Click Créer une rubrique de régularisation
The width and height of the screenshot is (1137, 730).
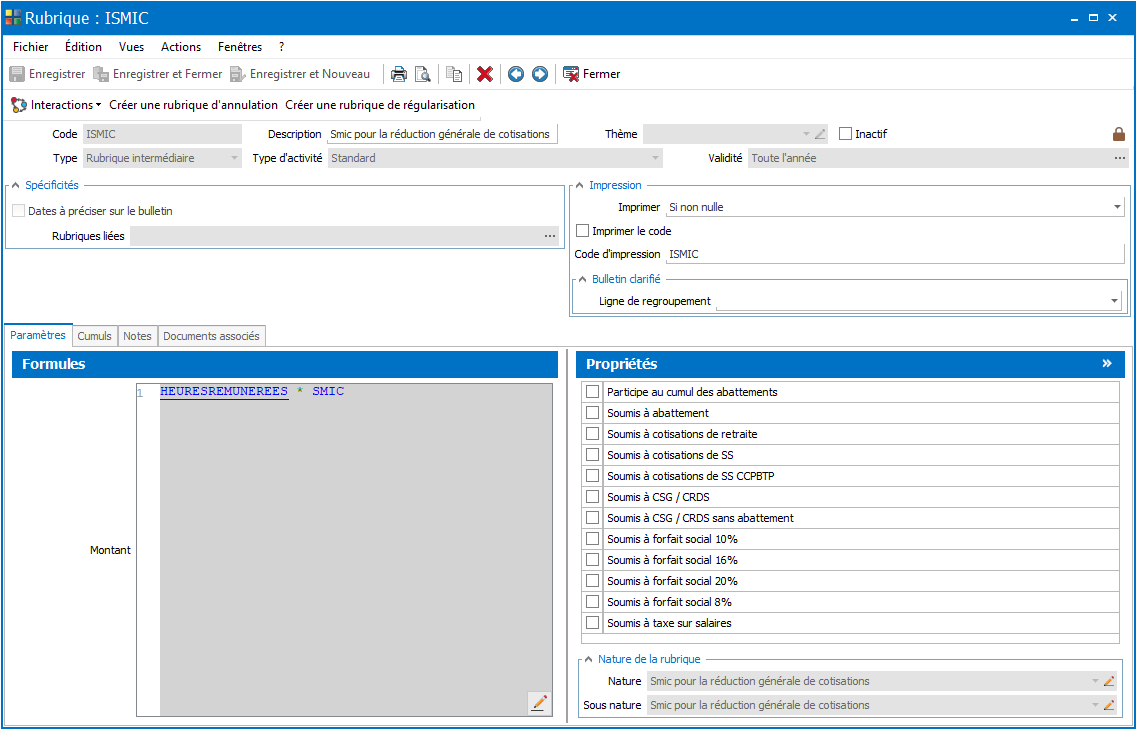380,105
